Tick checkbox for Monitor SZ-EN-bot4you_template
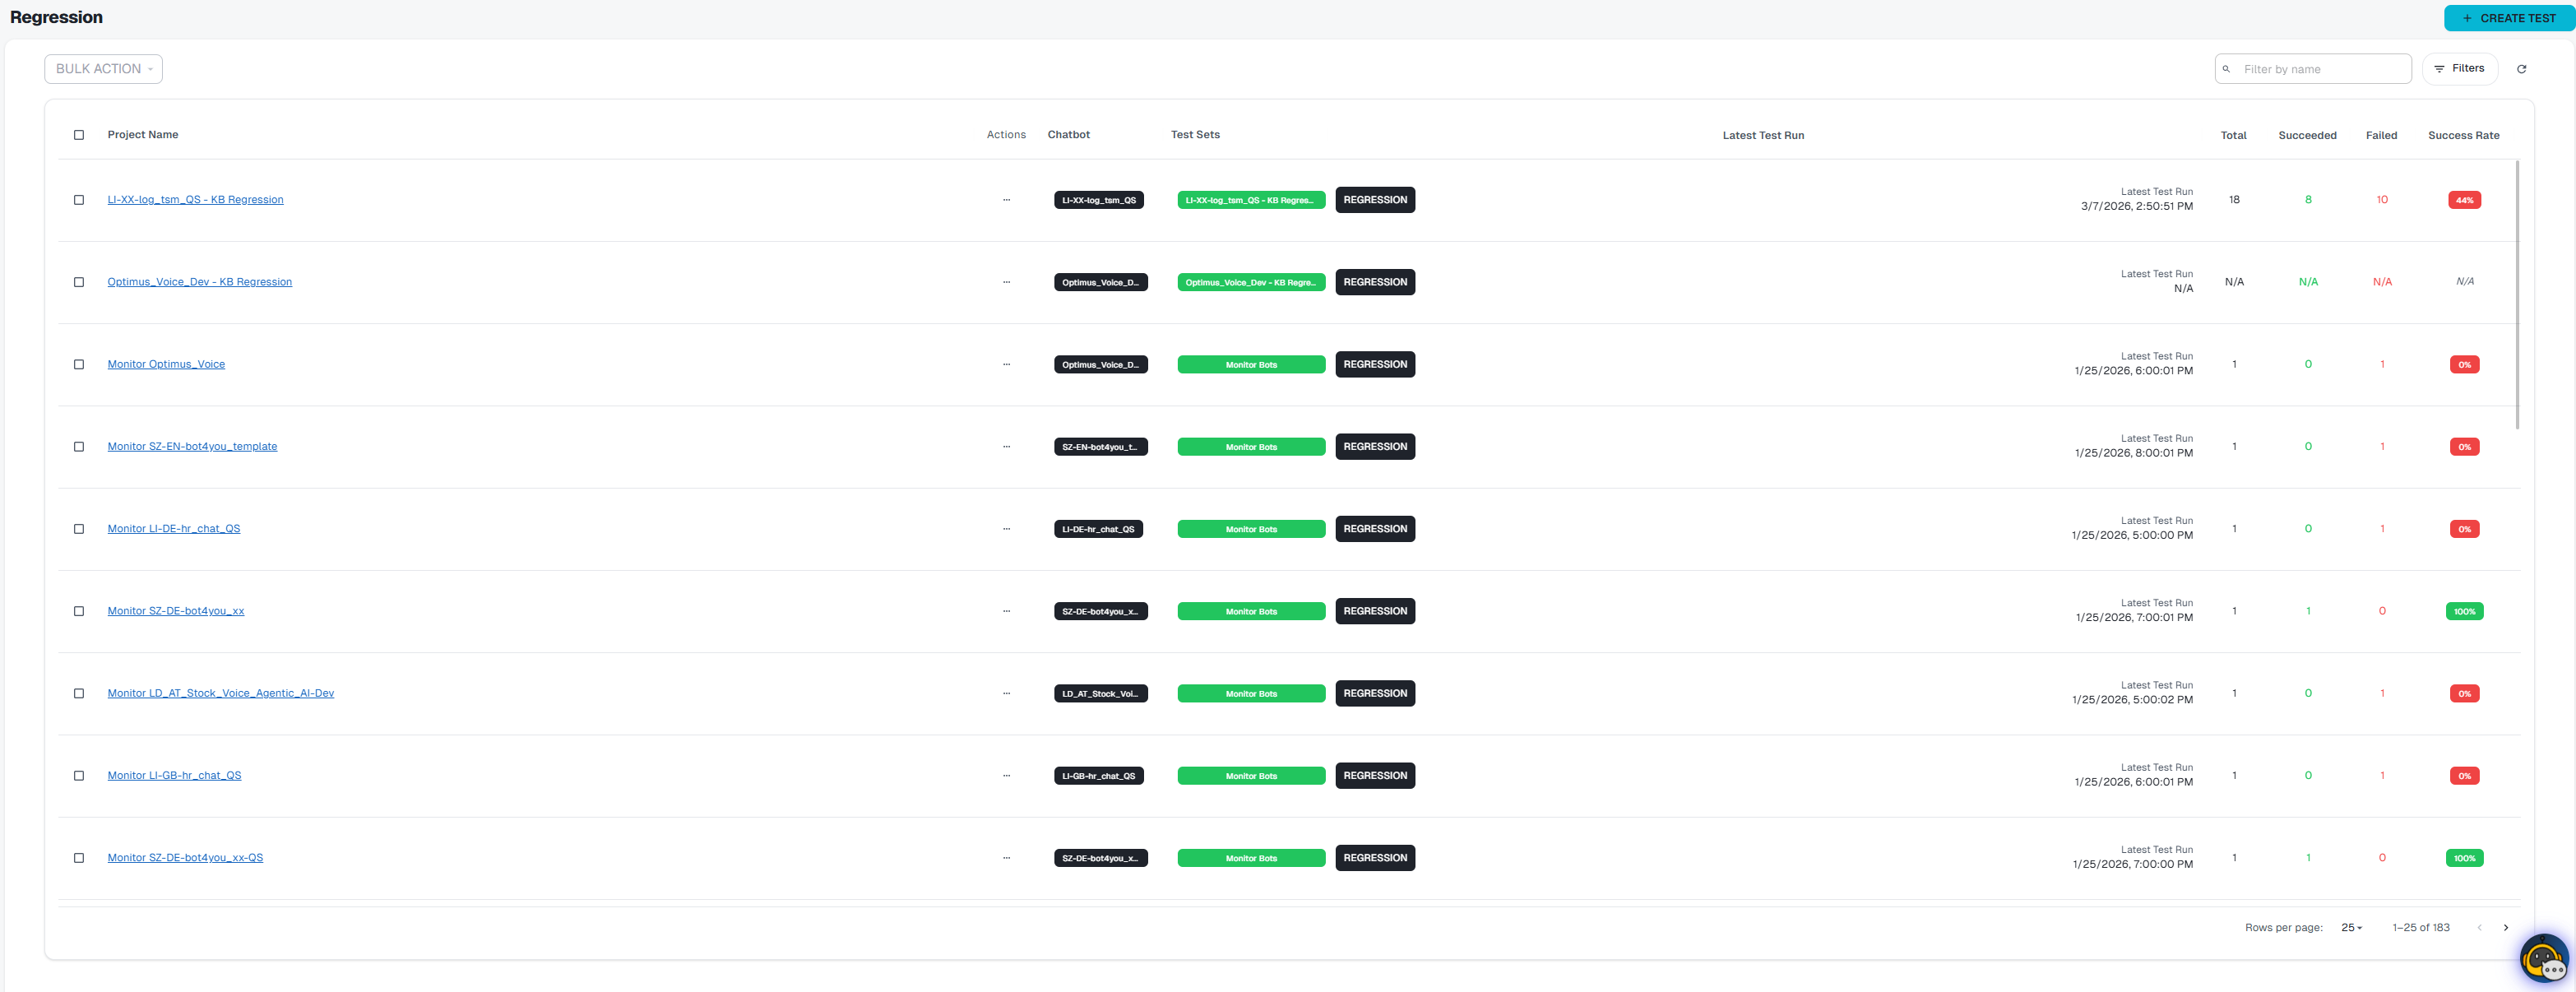The height and width of the screenshot is (992, 2576). (79, 447)
